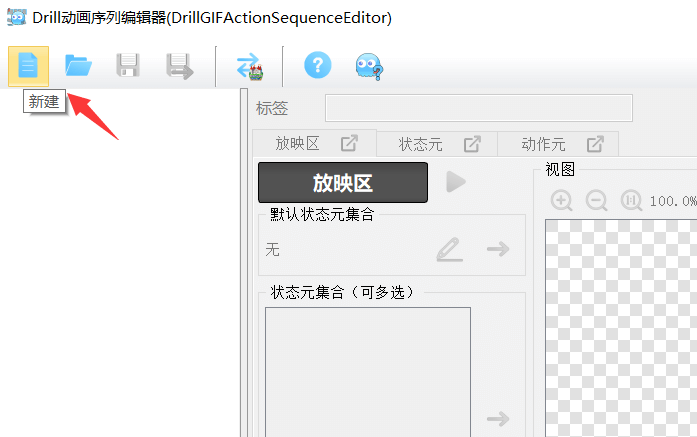This screenshot has width=697, height=437.
Task: Open help via blue question mark icon
Action: pyautogui.click(x=317, y=66)
